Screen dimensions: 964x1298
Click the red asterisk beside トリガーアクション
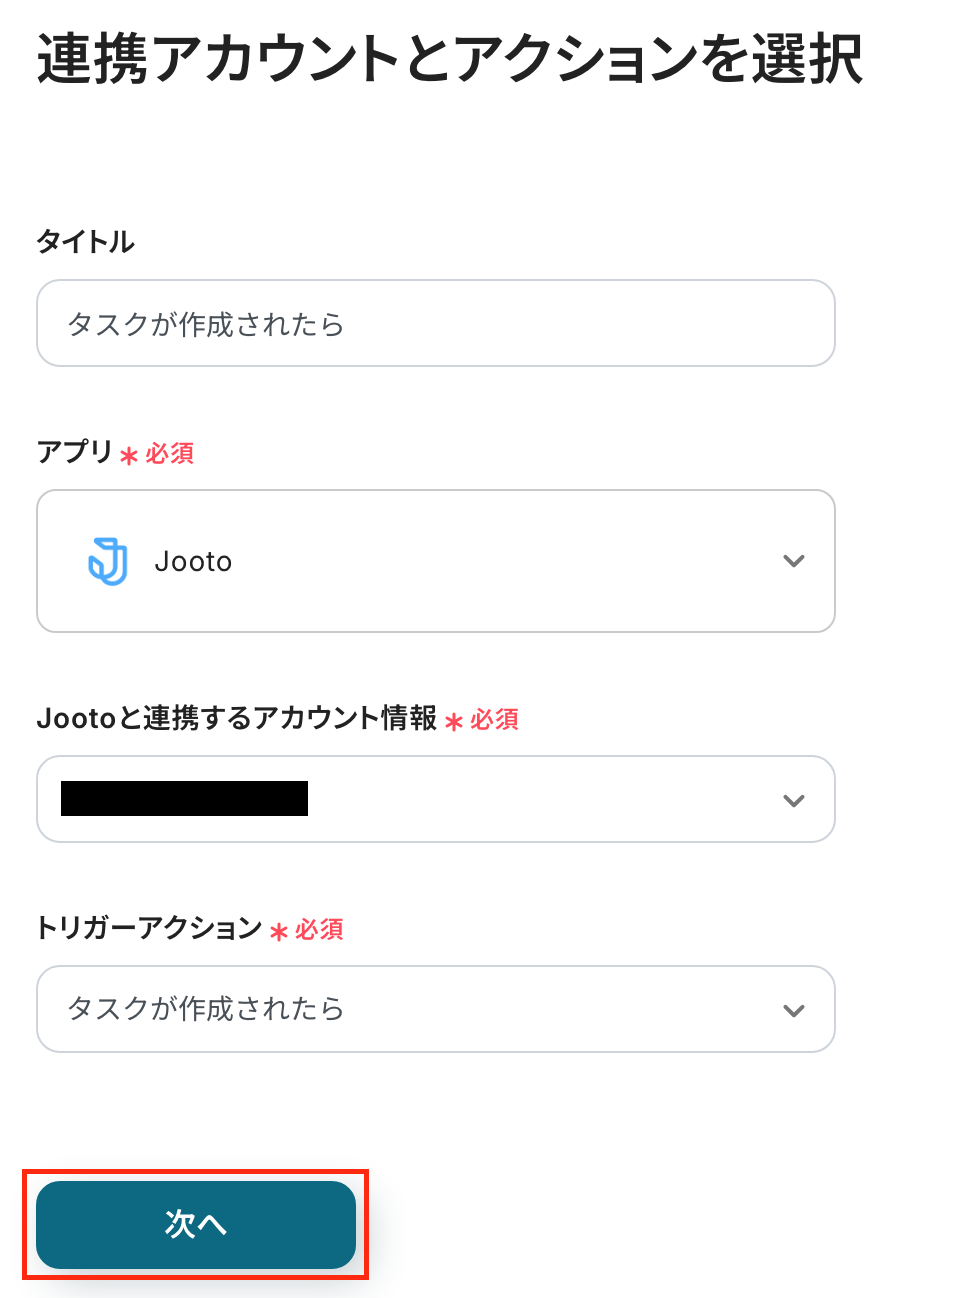(279, 932)
